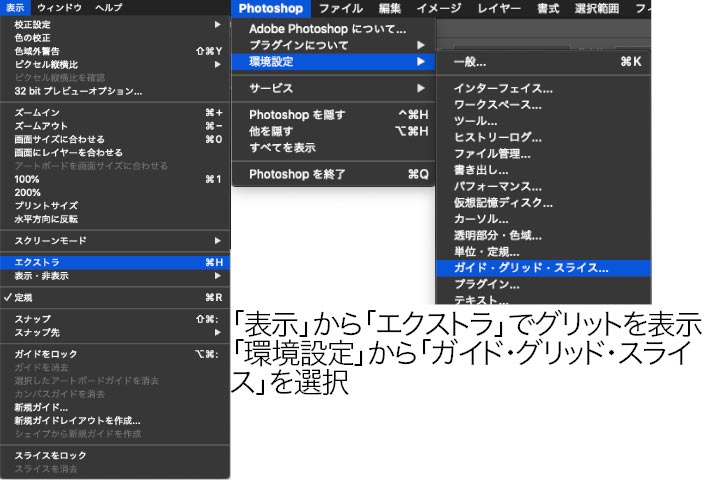Click Photoshop を終了 menu item
The width and height of the screenshot is (720, 480).
[297, 174]
